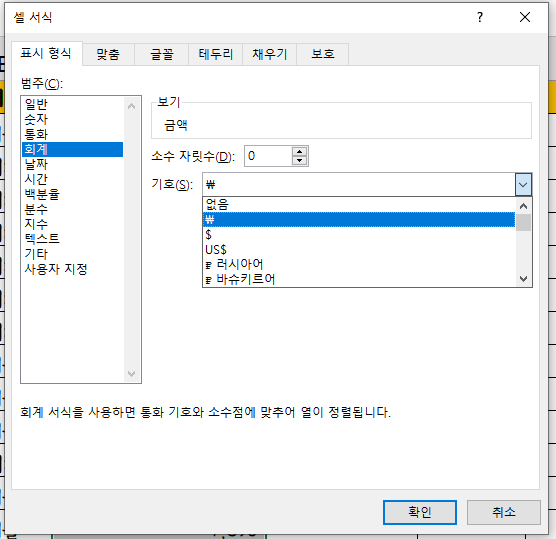Open the 맞춤 tab
This screenshot has width=556, height=539.
(x=108, y=54)
